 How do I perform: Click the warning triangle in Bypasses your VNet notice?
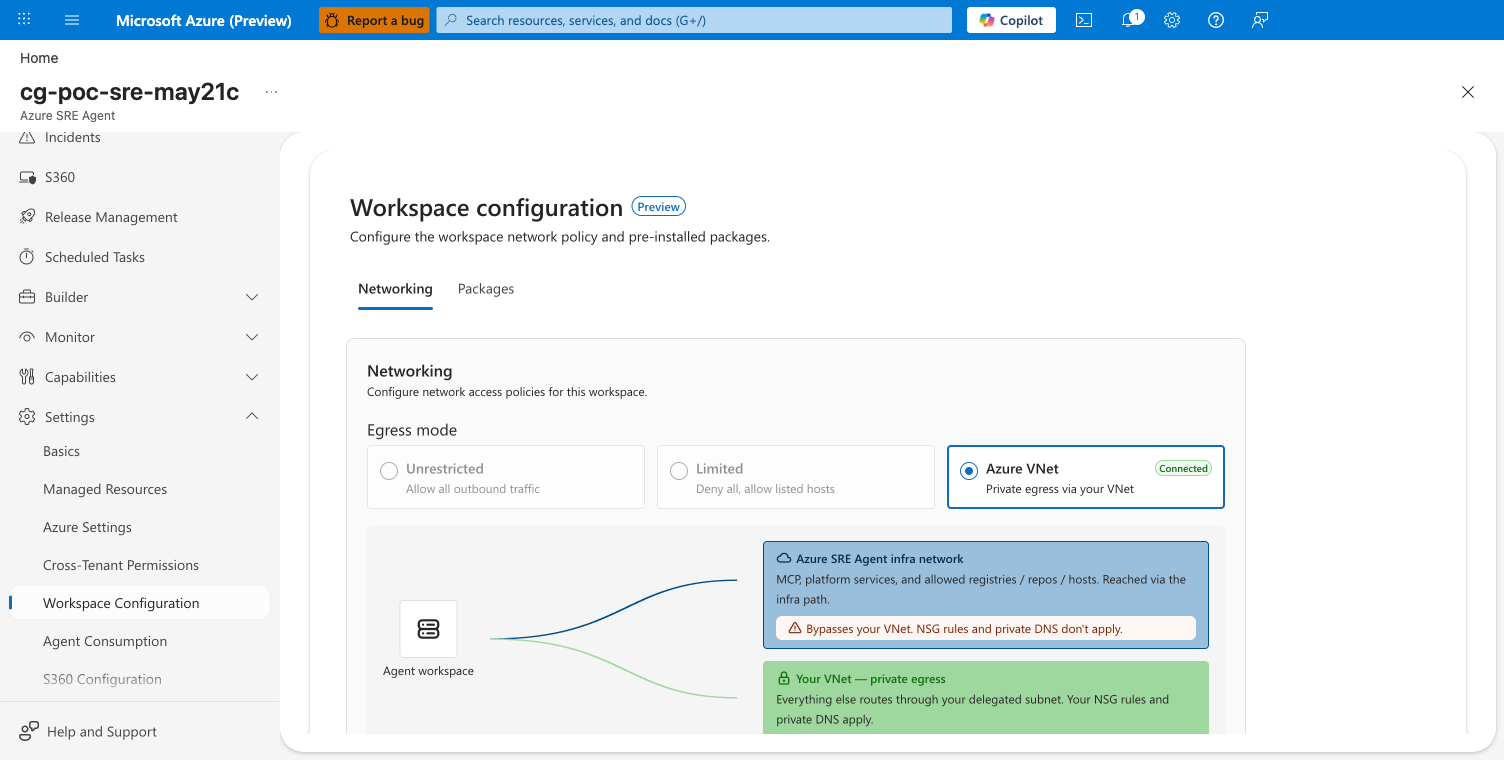pyautogui.click(x=795, y=629)
